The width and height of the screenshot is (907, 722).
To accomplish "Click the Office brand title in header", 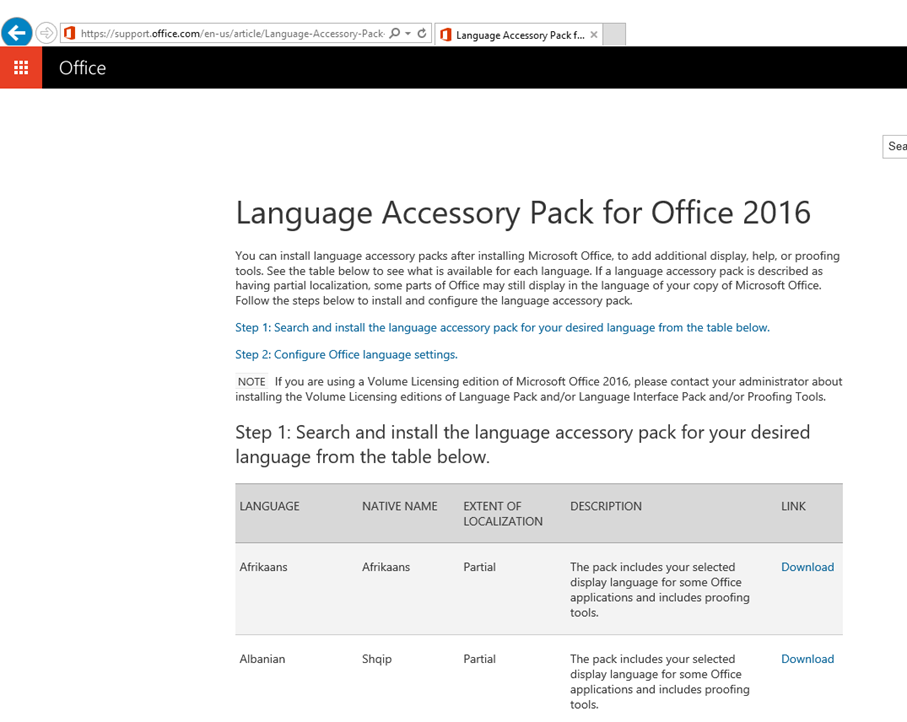I will (x=82, y=68).
